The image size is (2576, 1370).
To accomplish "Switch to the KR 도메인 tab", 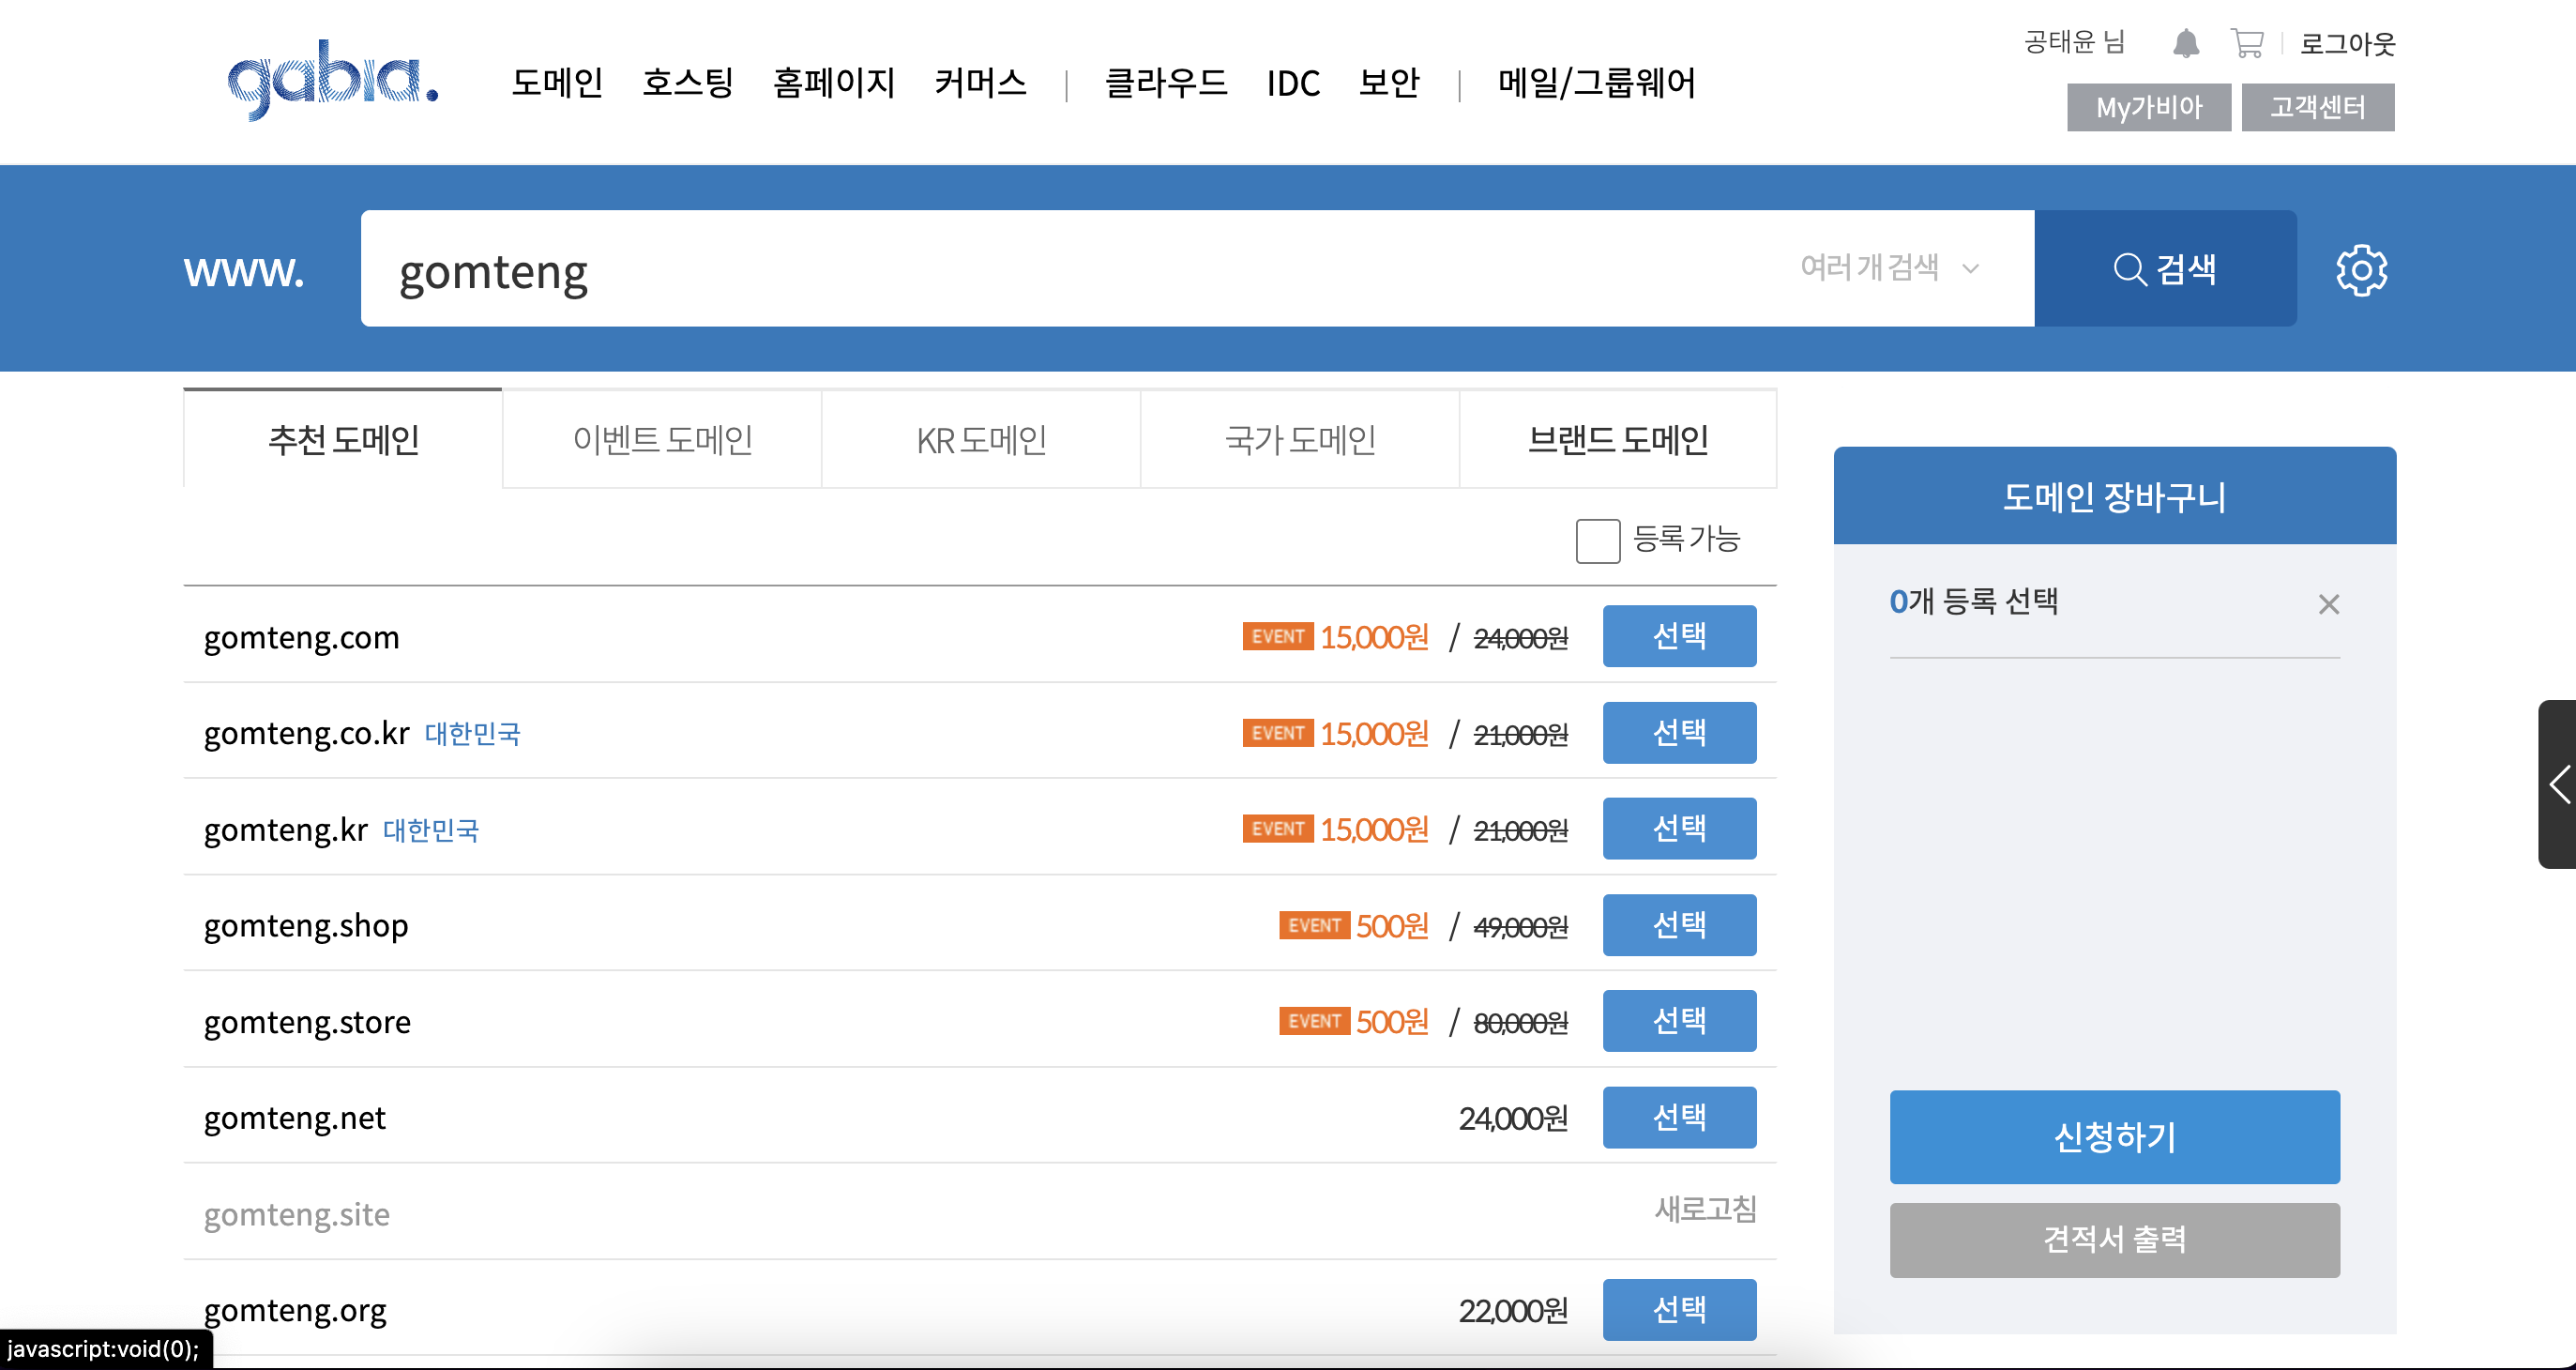I will click(981, 439).
